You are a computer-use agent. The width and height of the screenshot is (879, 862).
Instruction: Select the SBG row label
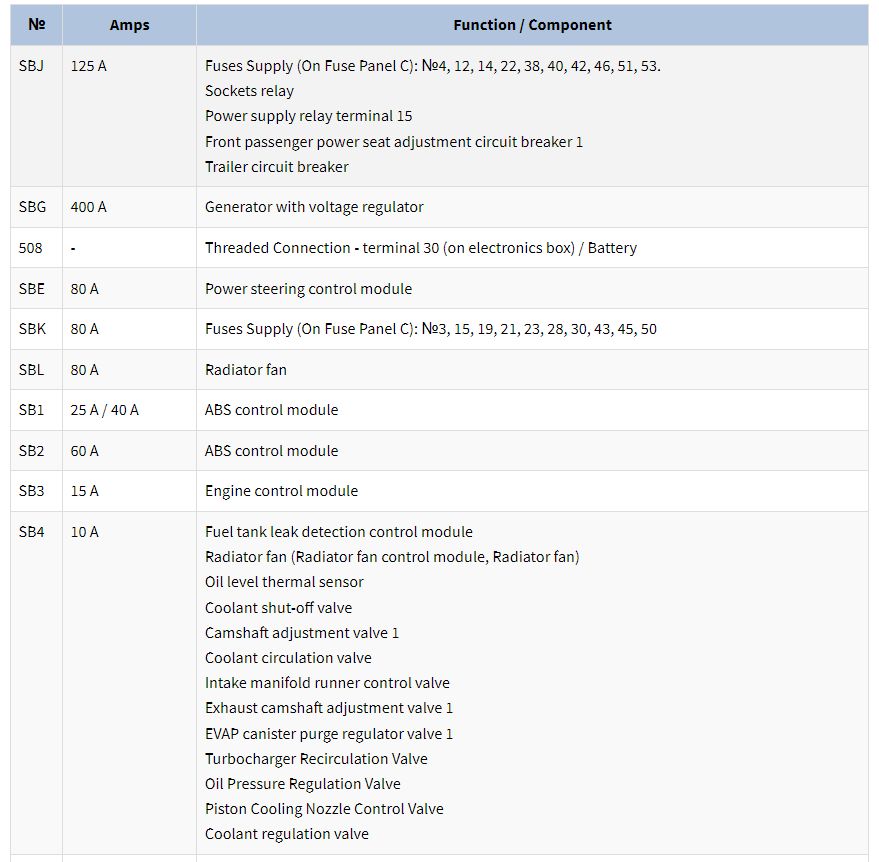tap(33, 207)
